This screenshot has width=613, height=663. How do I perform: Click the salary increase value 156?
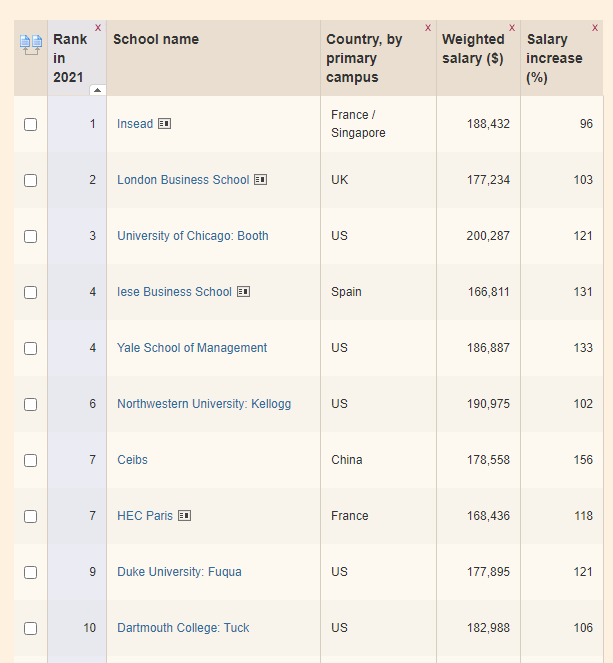(583, 460)
